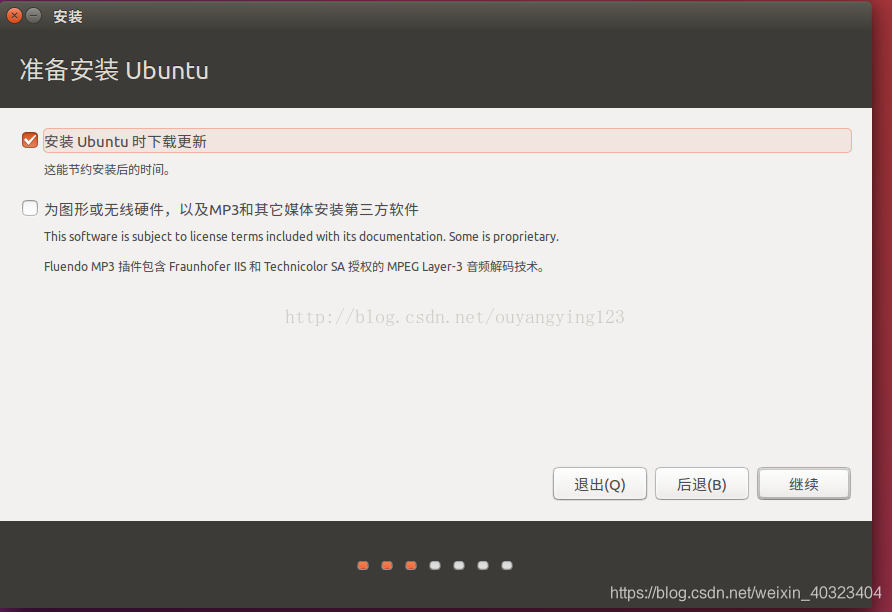This screenshot has width=892, height=612.
Task: Click the 退出(Q) quit button
Action: (x=600, y=484)
